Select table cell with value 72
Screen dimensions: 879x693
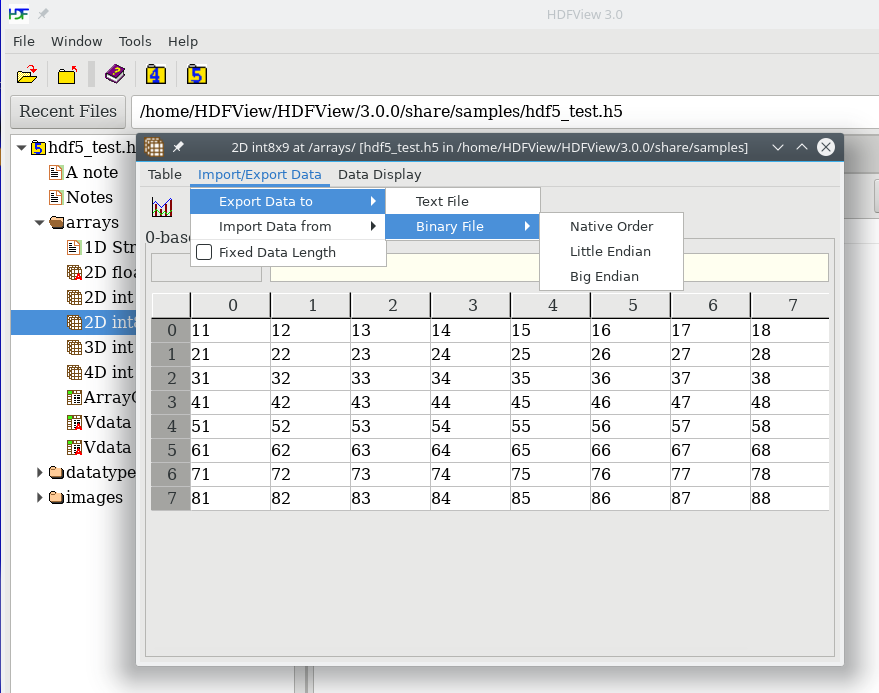310,474
